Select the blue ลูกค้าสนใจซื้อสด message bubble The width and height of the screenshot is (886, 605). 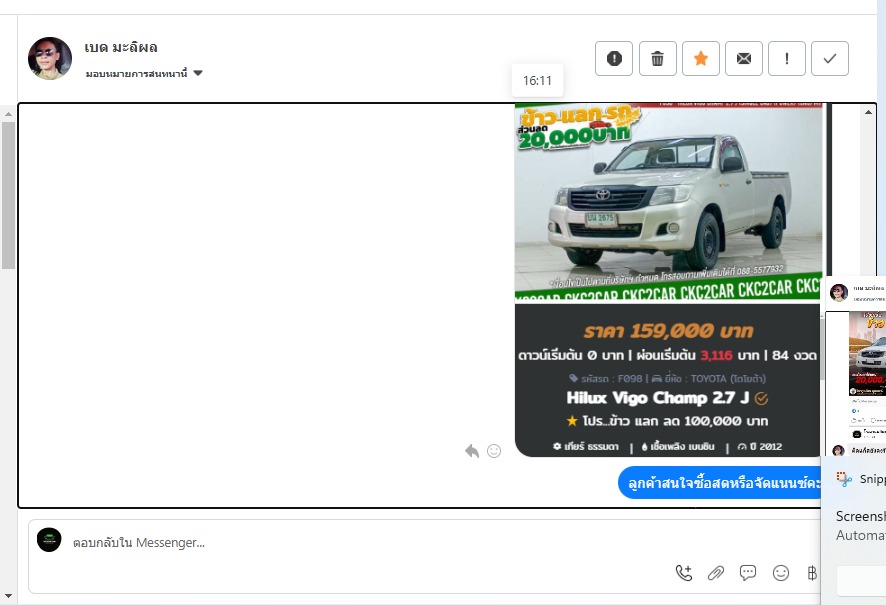[x=719, y=483]
